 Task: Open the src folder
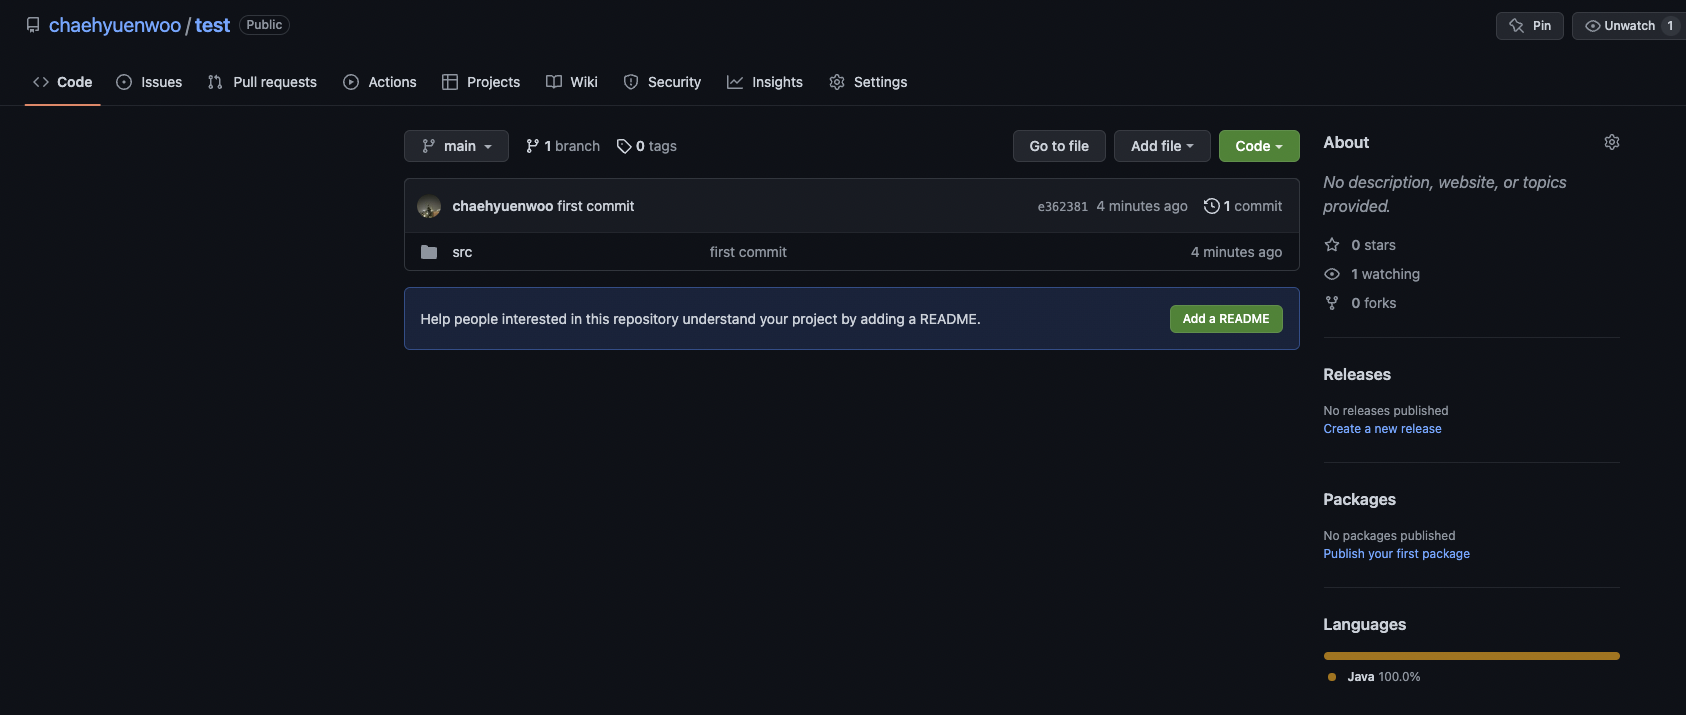462,252
